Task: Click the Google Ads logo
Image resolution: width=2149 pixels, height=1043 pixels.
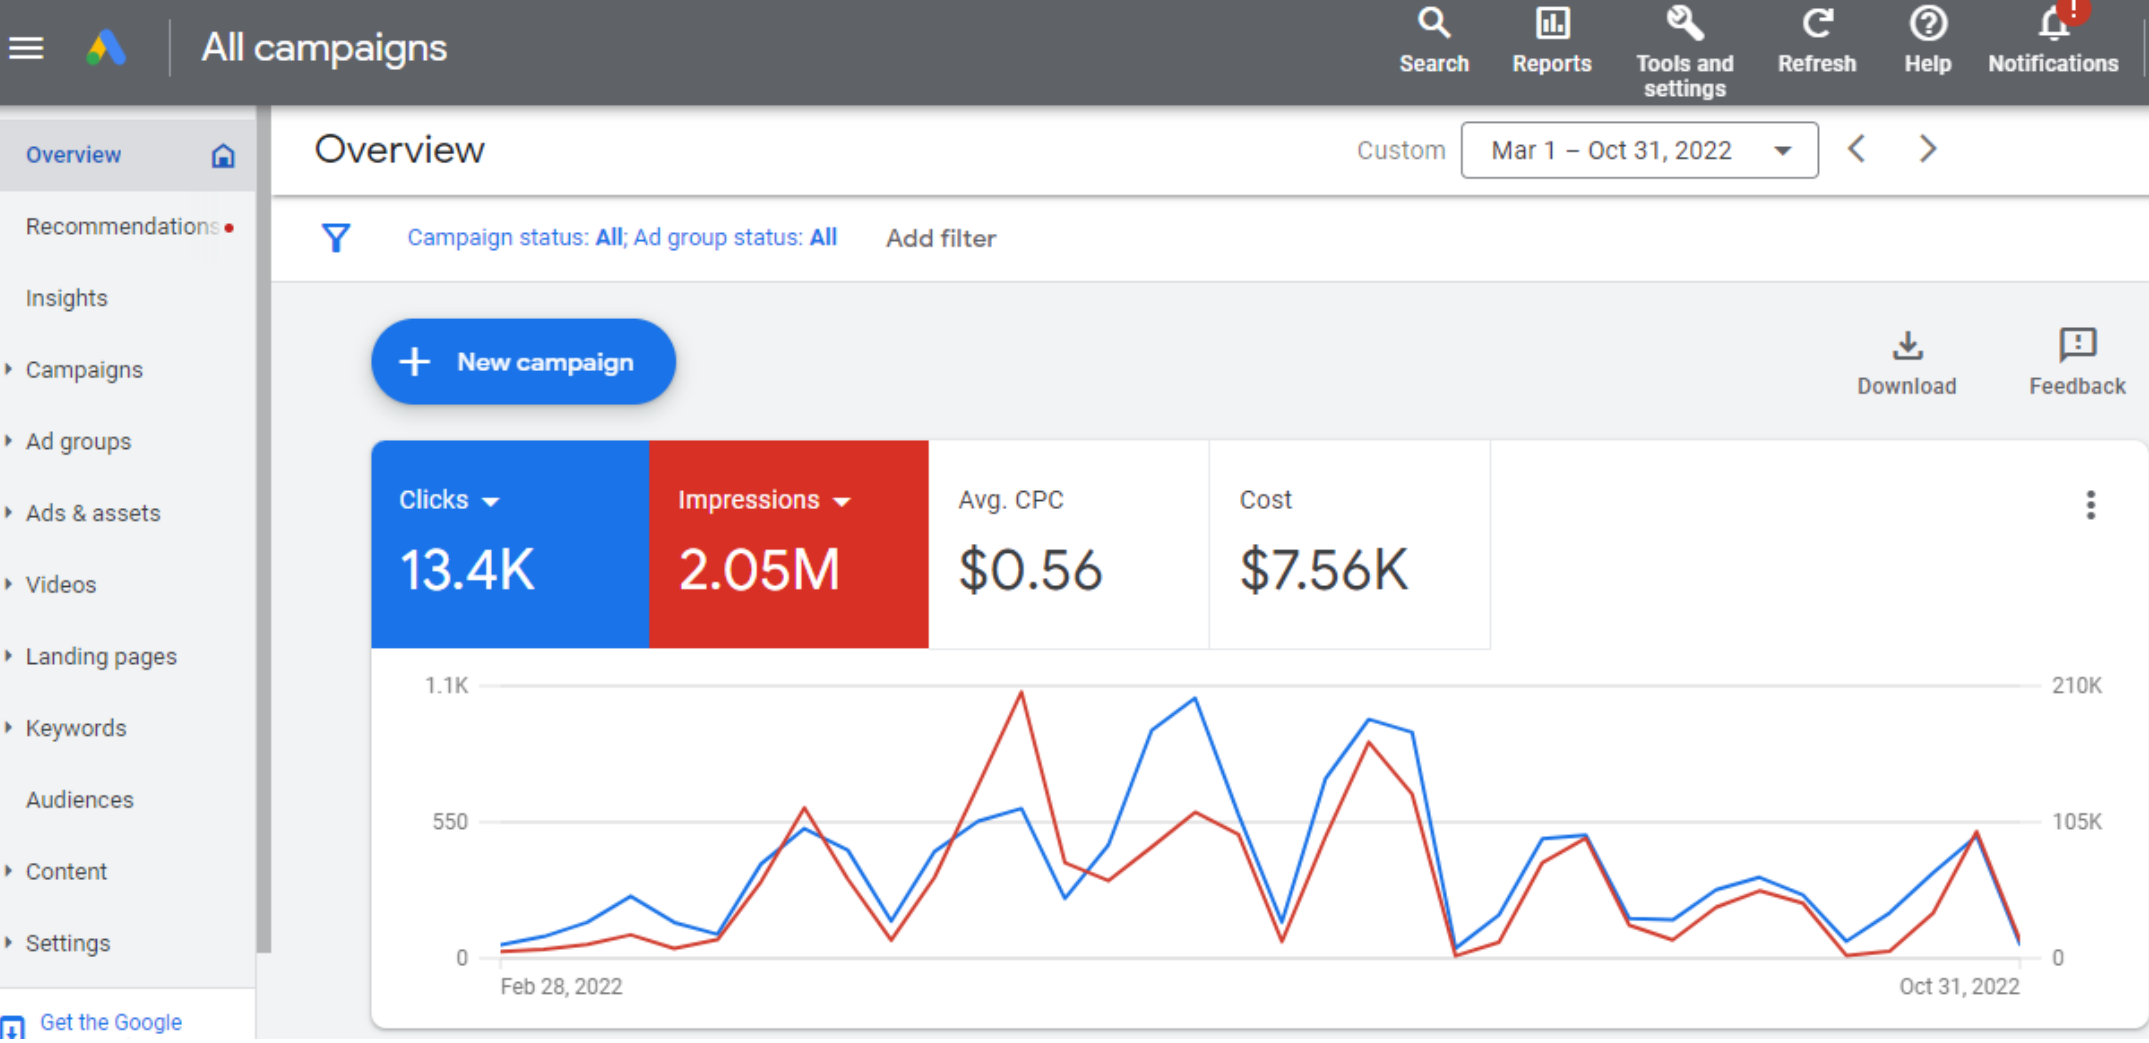Action: tap(106, 48)
